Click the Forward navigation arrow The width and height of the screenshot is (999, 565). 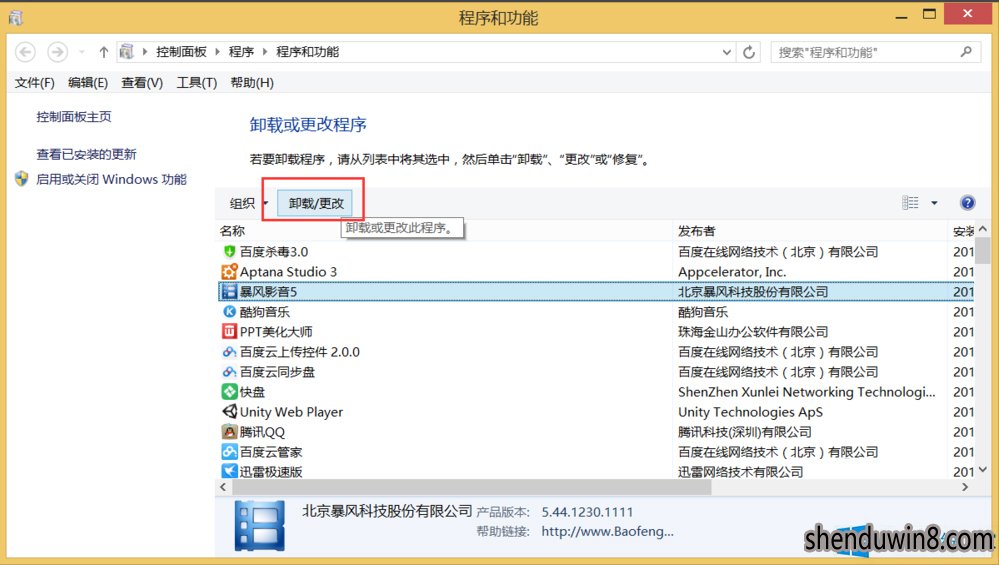[57, 52]
